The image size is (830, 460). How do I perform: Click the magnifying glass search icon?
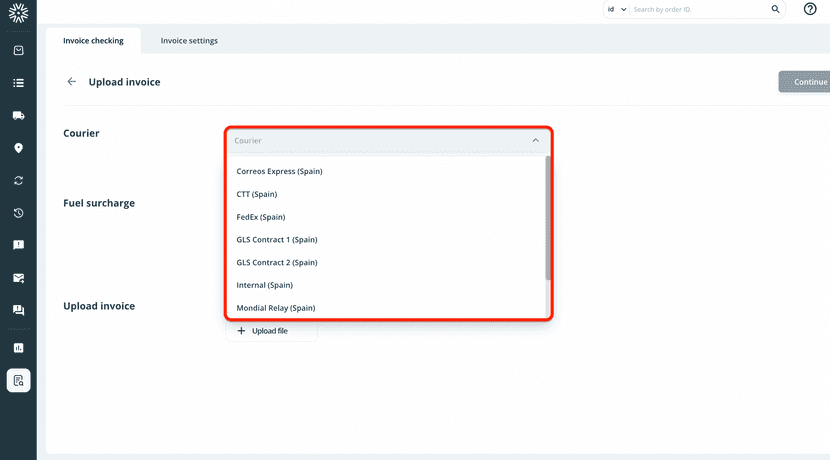pos(775,9)
